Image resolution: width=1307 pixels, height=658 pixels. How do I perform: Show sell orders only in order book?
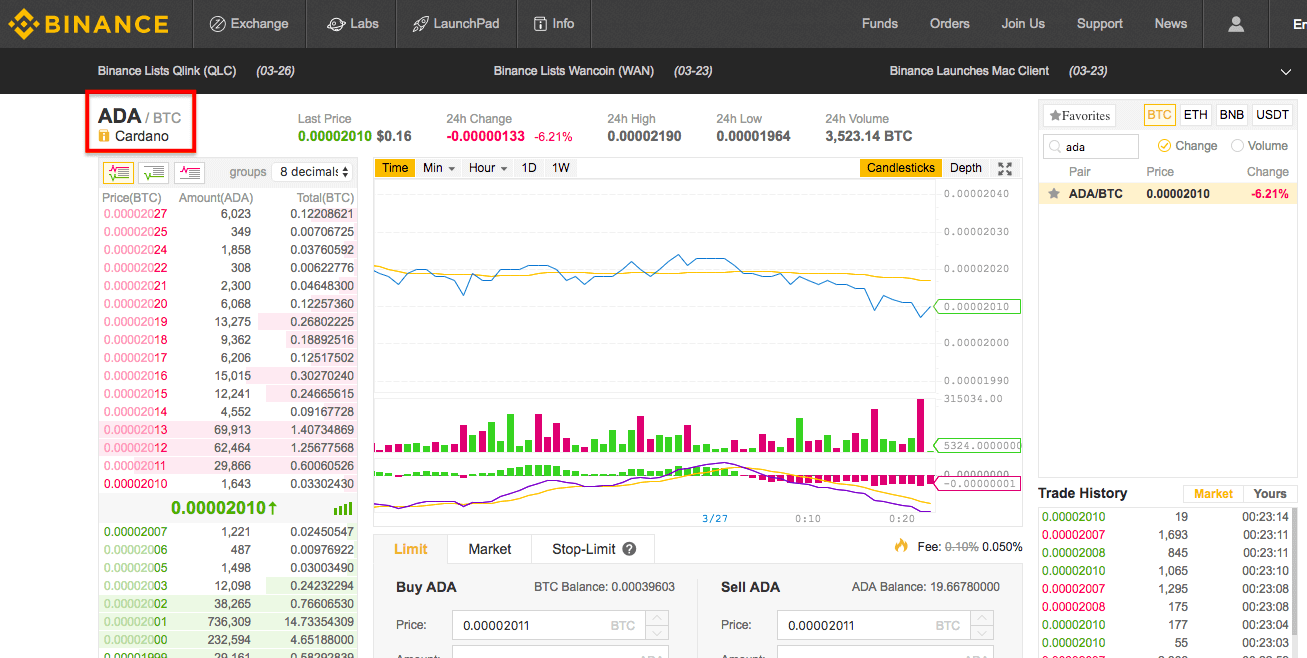coord(189,172)
